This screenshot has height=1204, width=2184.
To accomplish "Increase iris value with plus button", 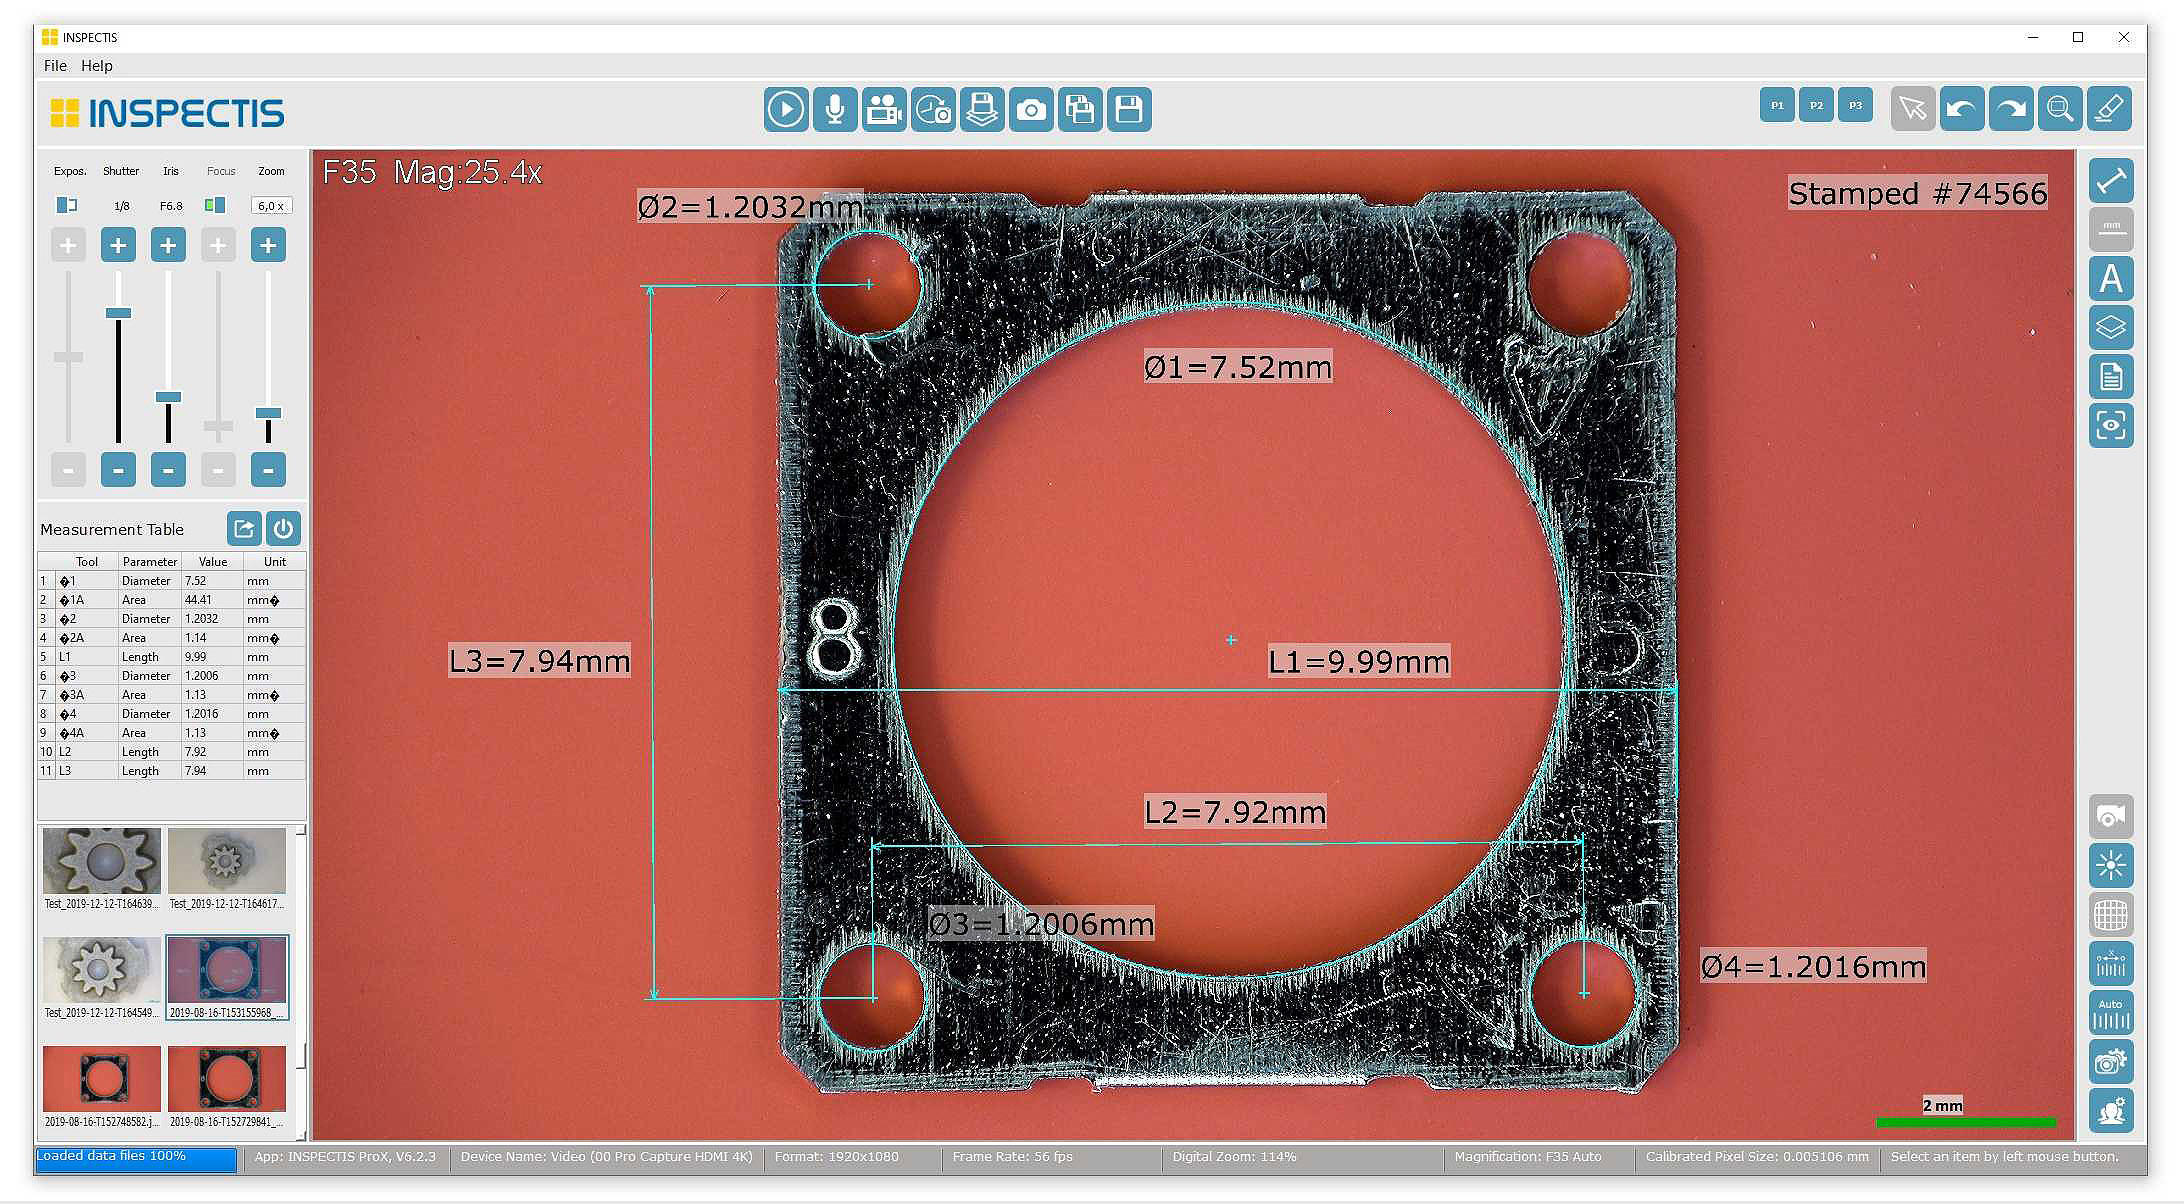I will (x=168, y=245).
